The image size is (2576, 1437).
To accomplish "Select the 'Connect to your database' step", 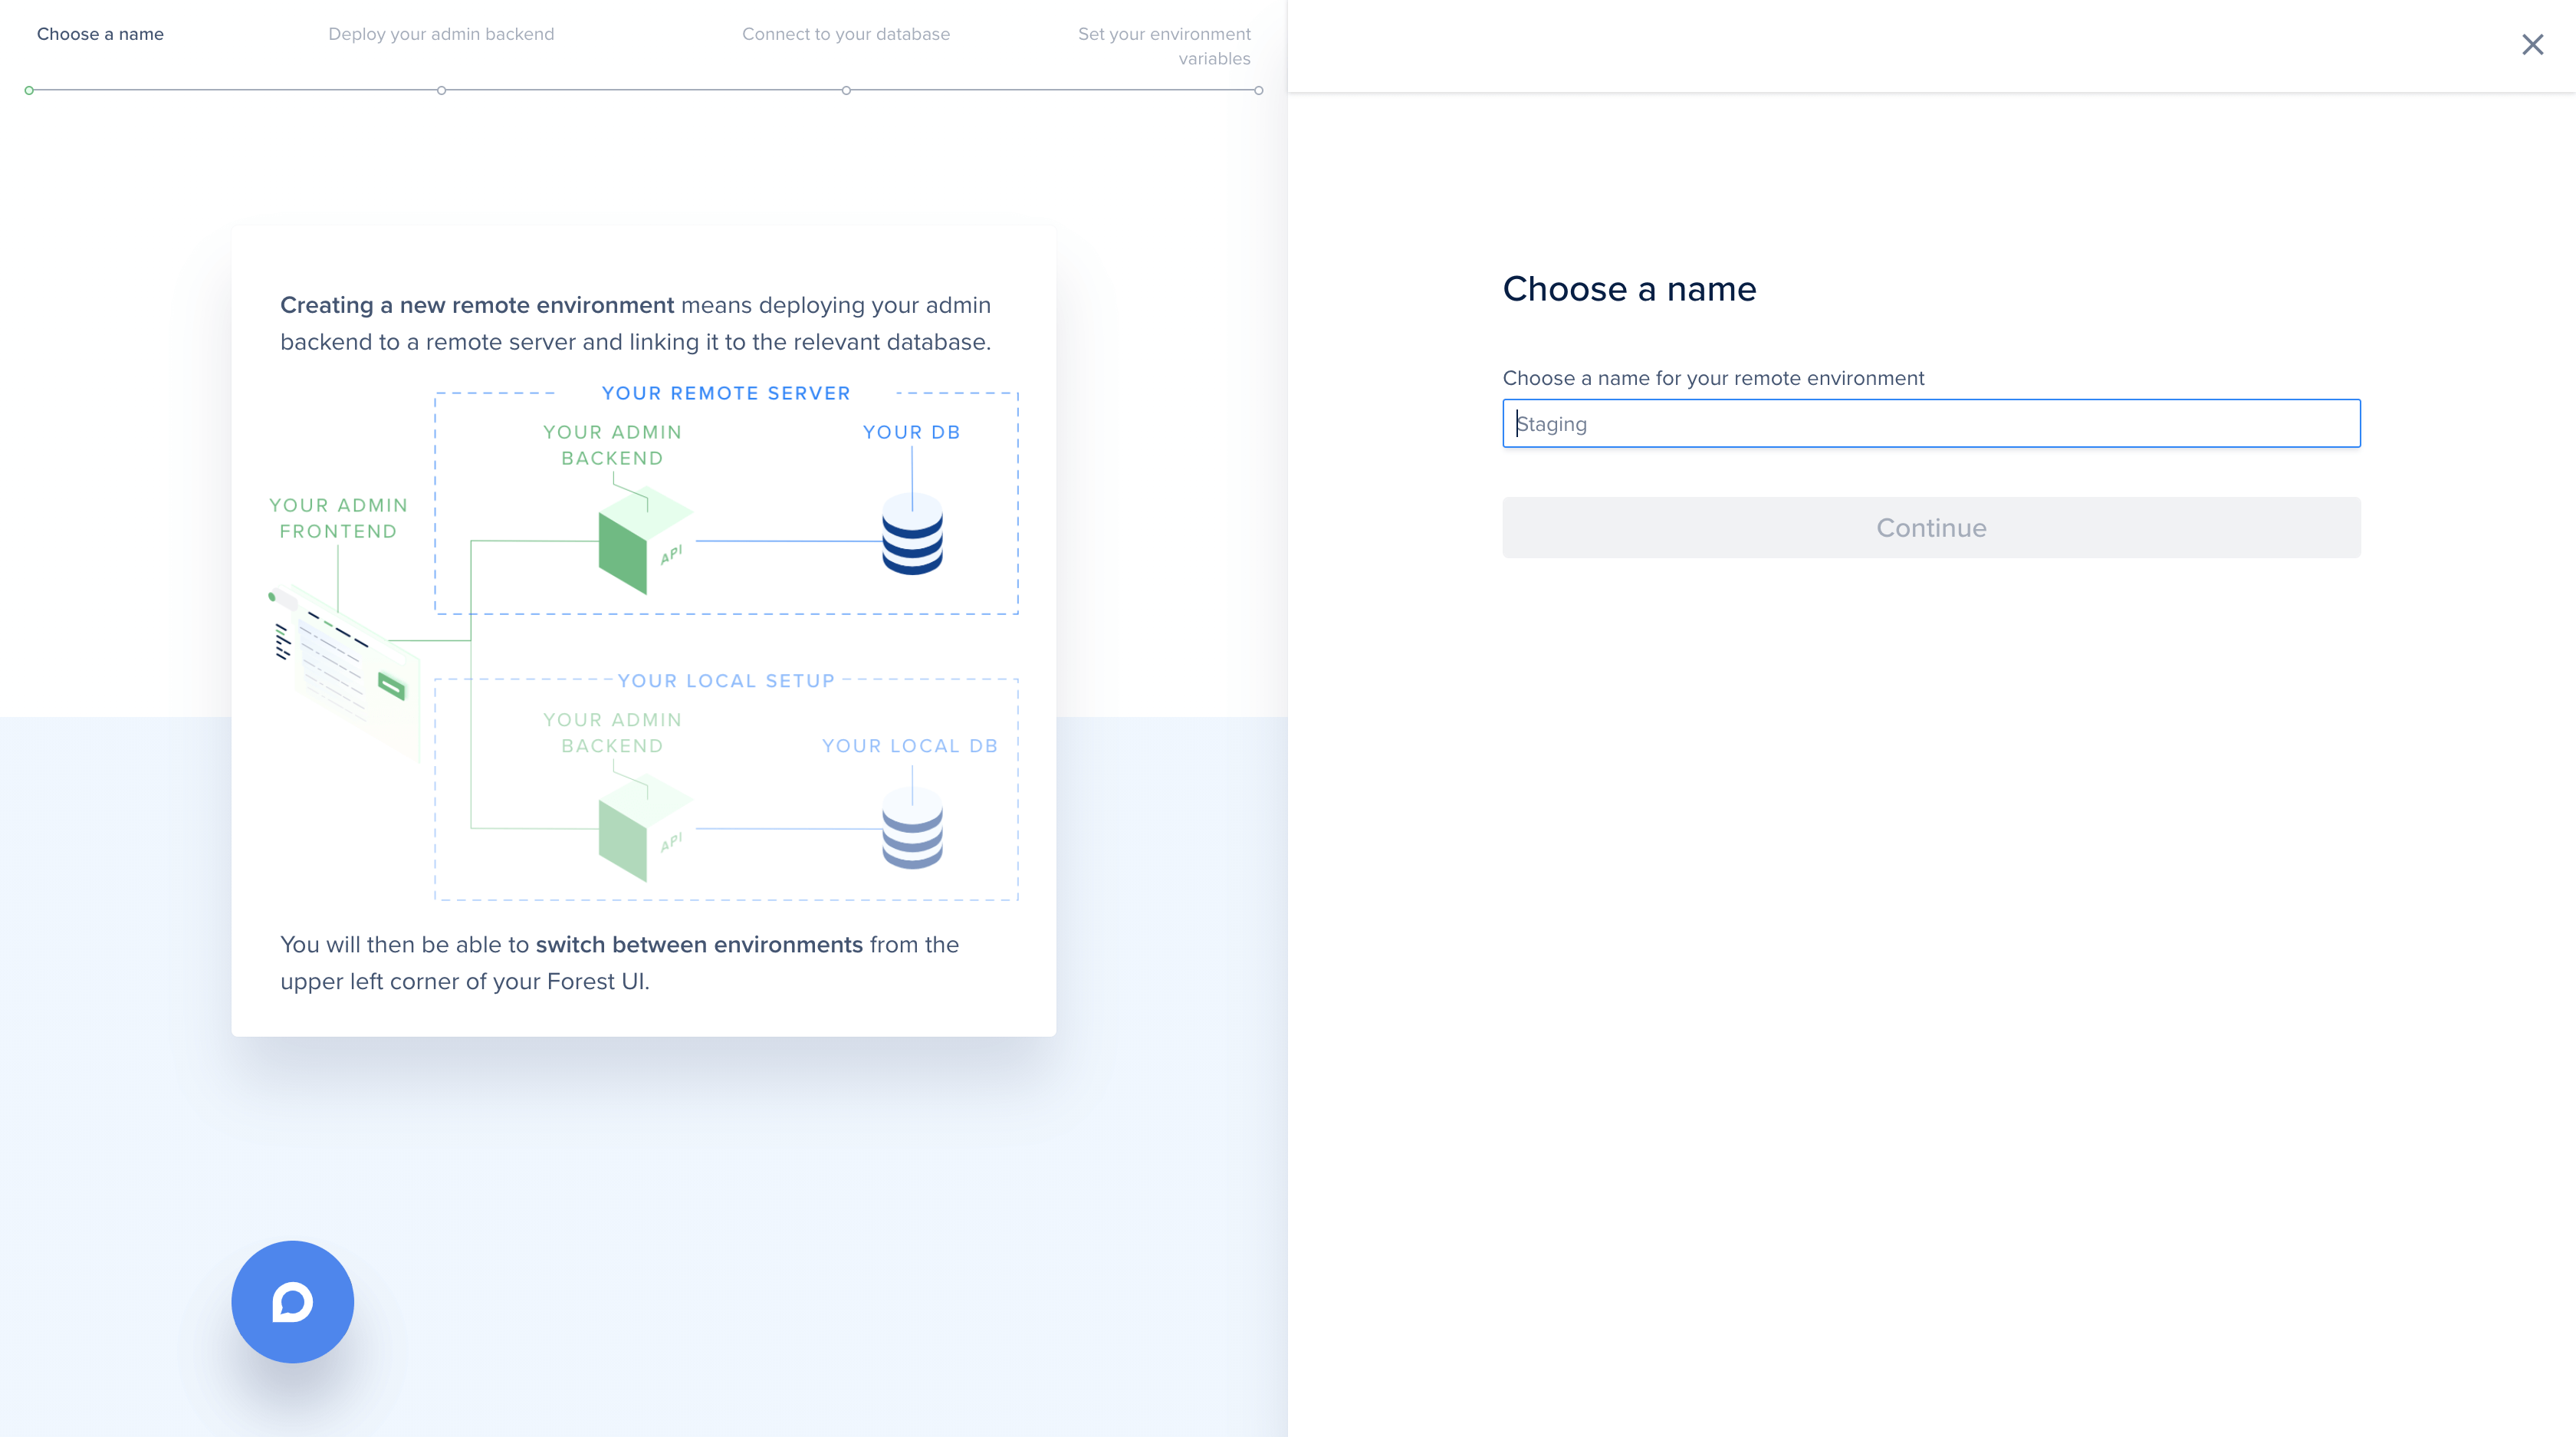I will [846, 34].
